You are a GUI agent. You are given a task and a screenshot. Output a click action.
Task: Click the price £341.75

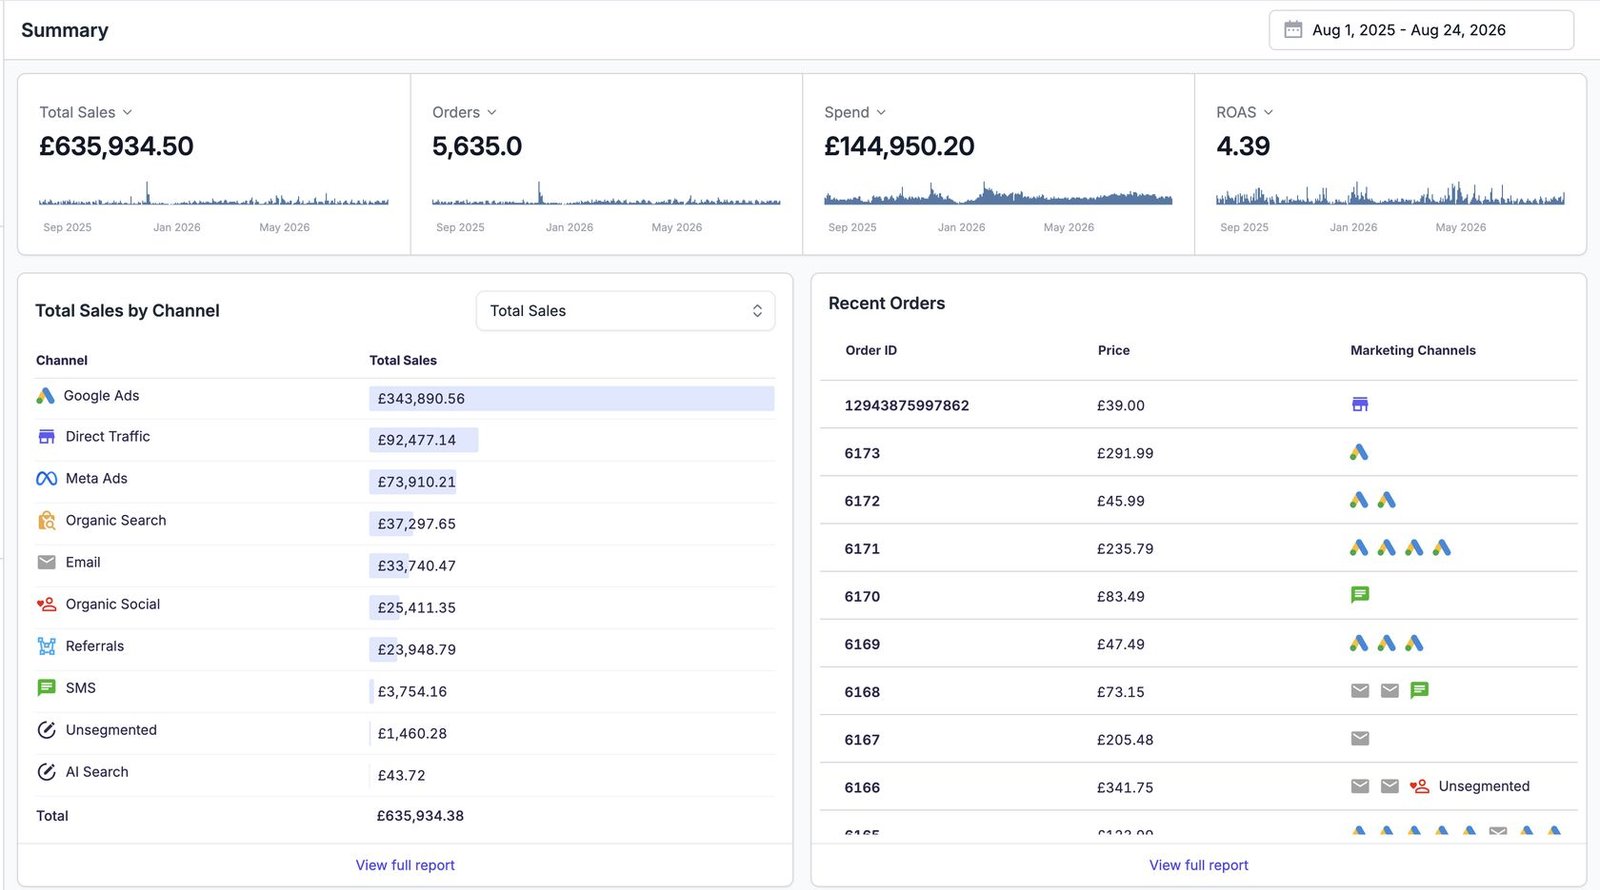coord(1125,788)
